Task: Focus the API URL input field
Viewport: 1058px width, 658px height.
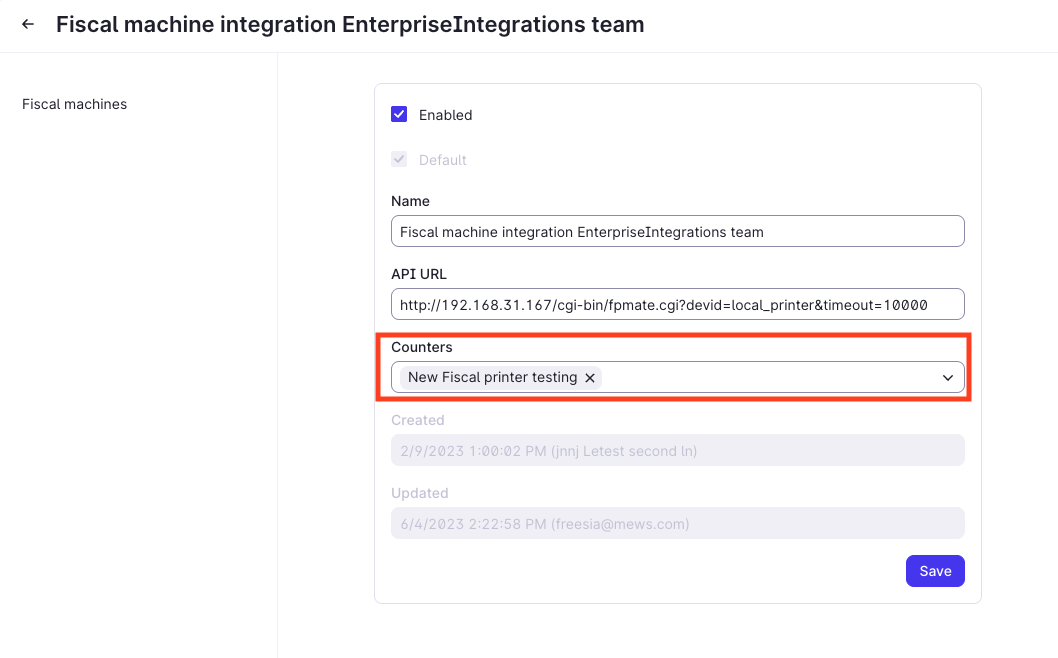Action: [x=677, y=304]
